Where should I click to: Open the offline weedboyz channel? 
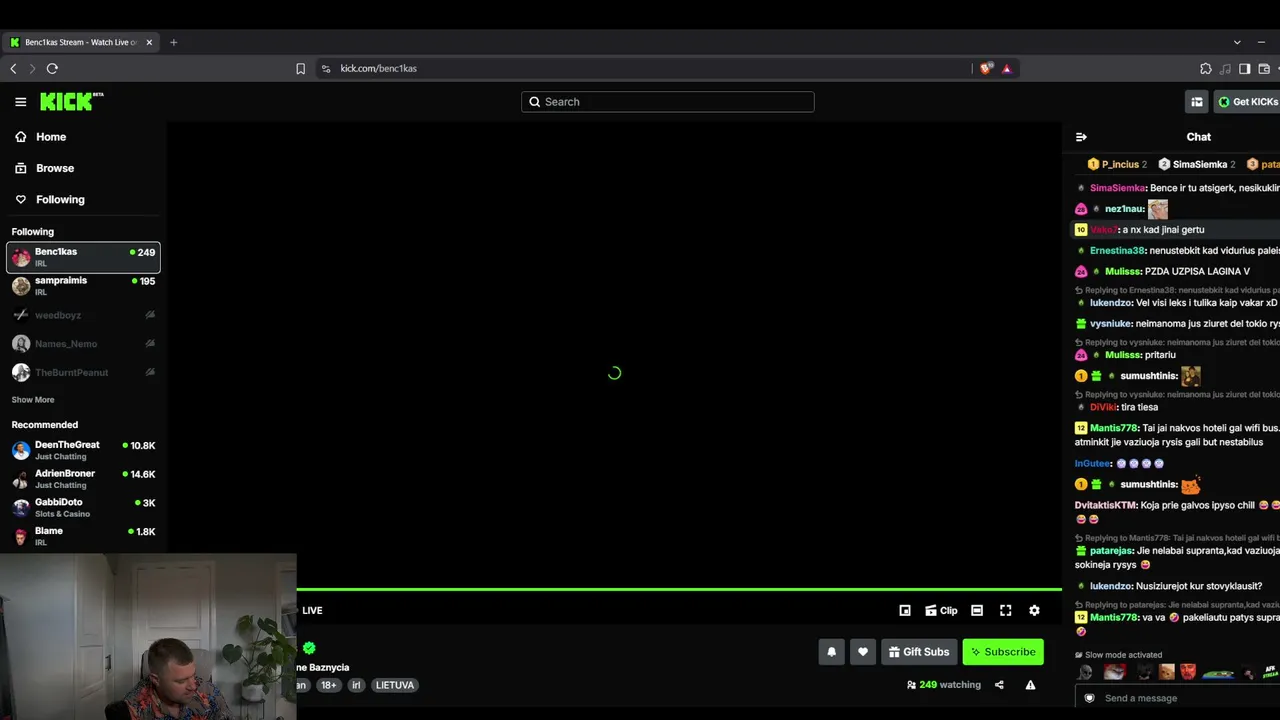[x=83, y=315]
